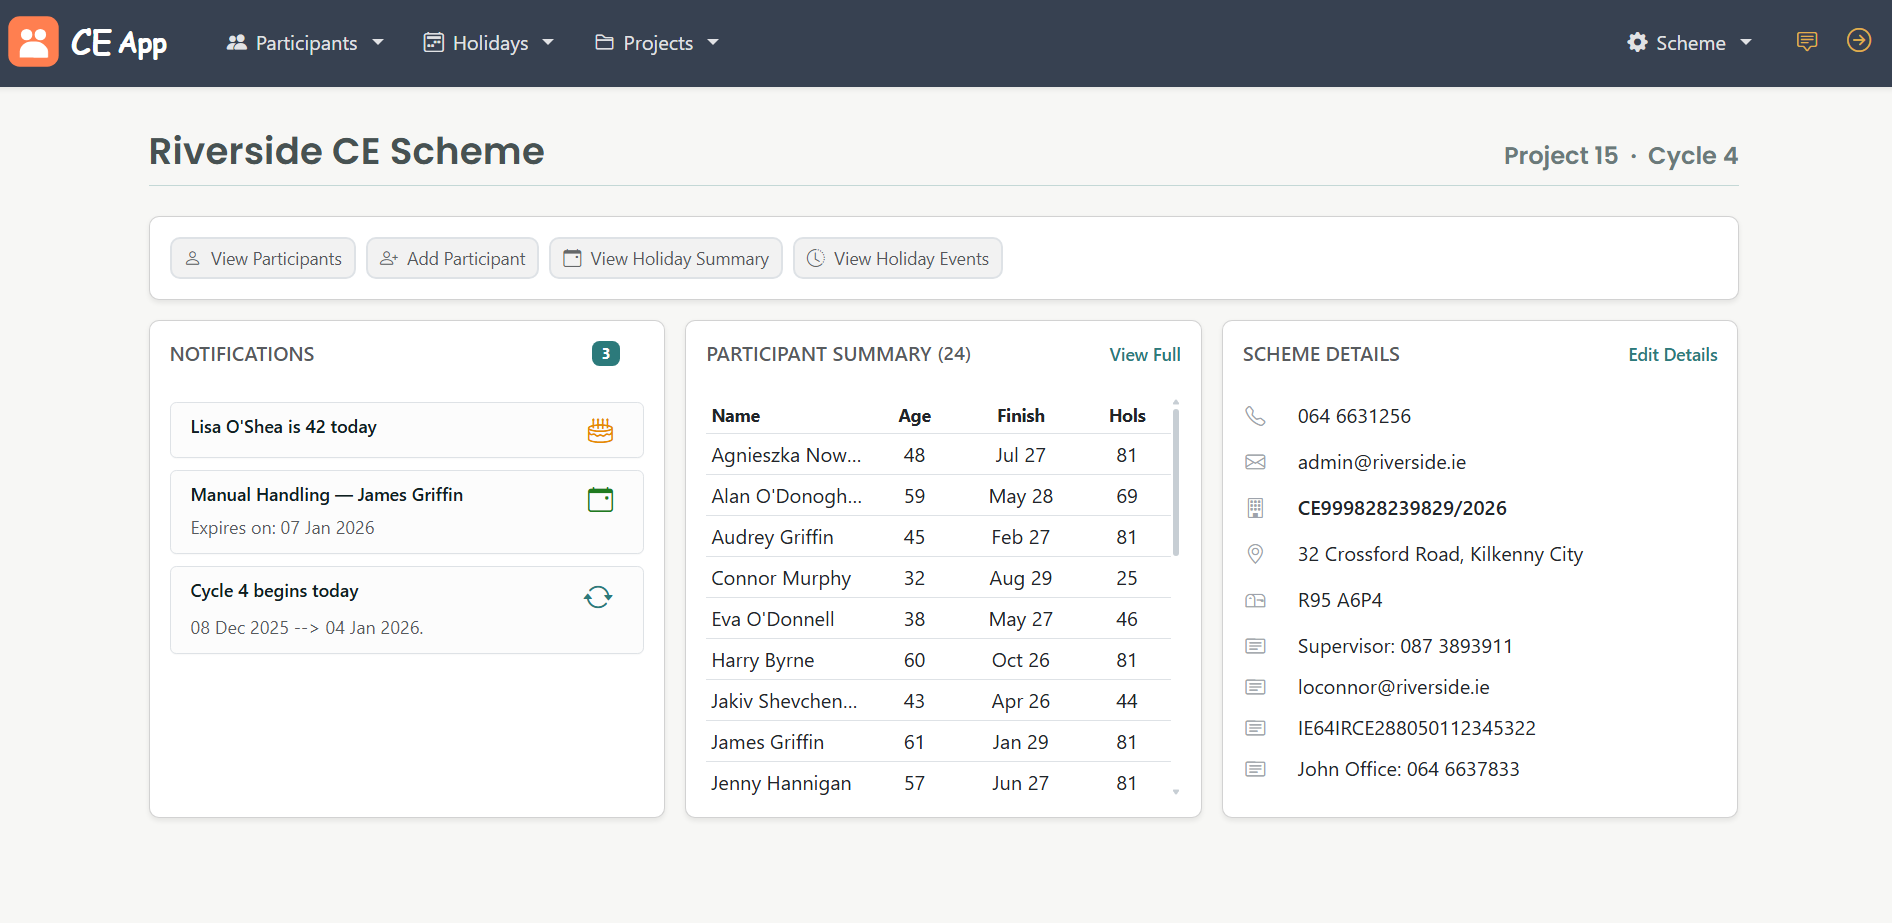Open the Projects menu
The image size is (1892, 923).
[x=657, y=43]
